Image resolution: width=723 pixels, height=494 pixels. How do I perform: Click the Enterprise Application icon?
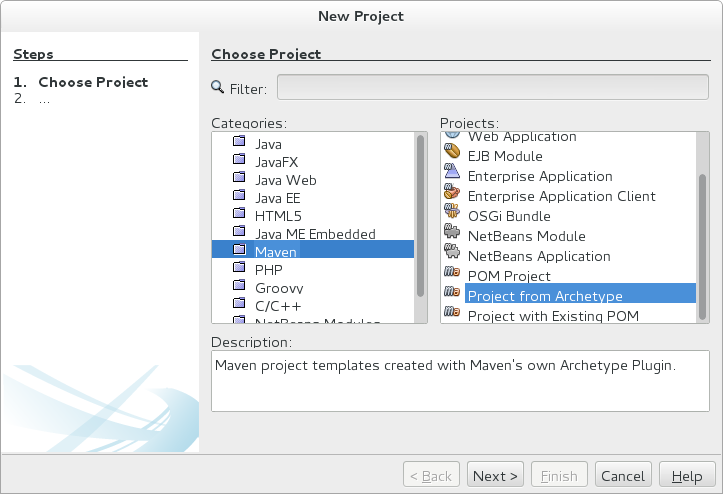pos(451,176)
